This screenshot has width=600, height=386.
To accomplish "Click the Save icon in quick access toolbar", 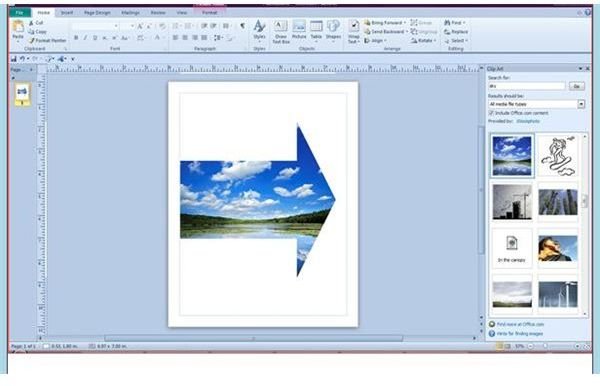I will [x=14, y=59].
